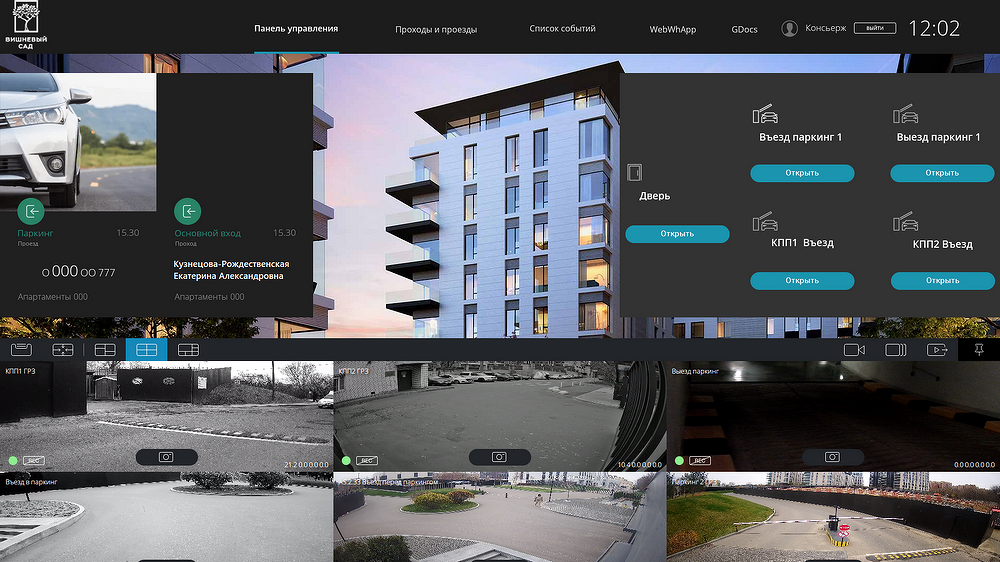Open the Список событий tab

pos(562,29)
